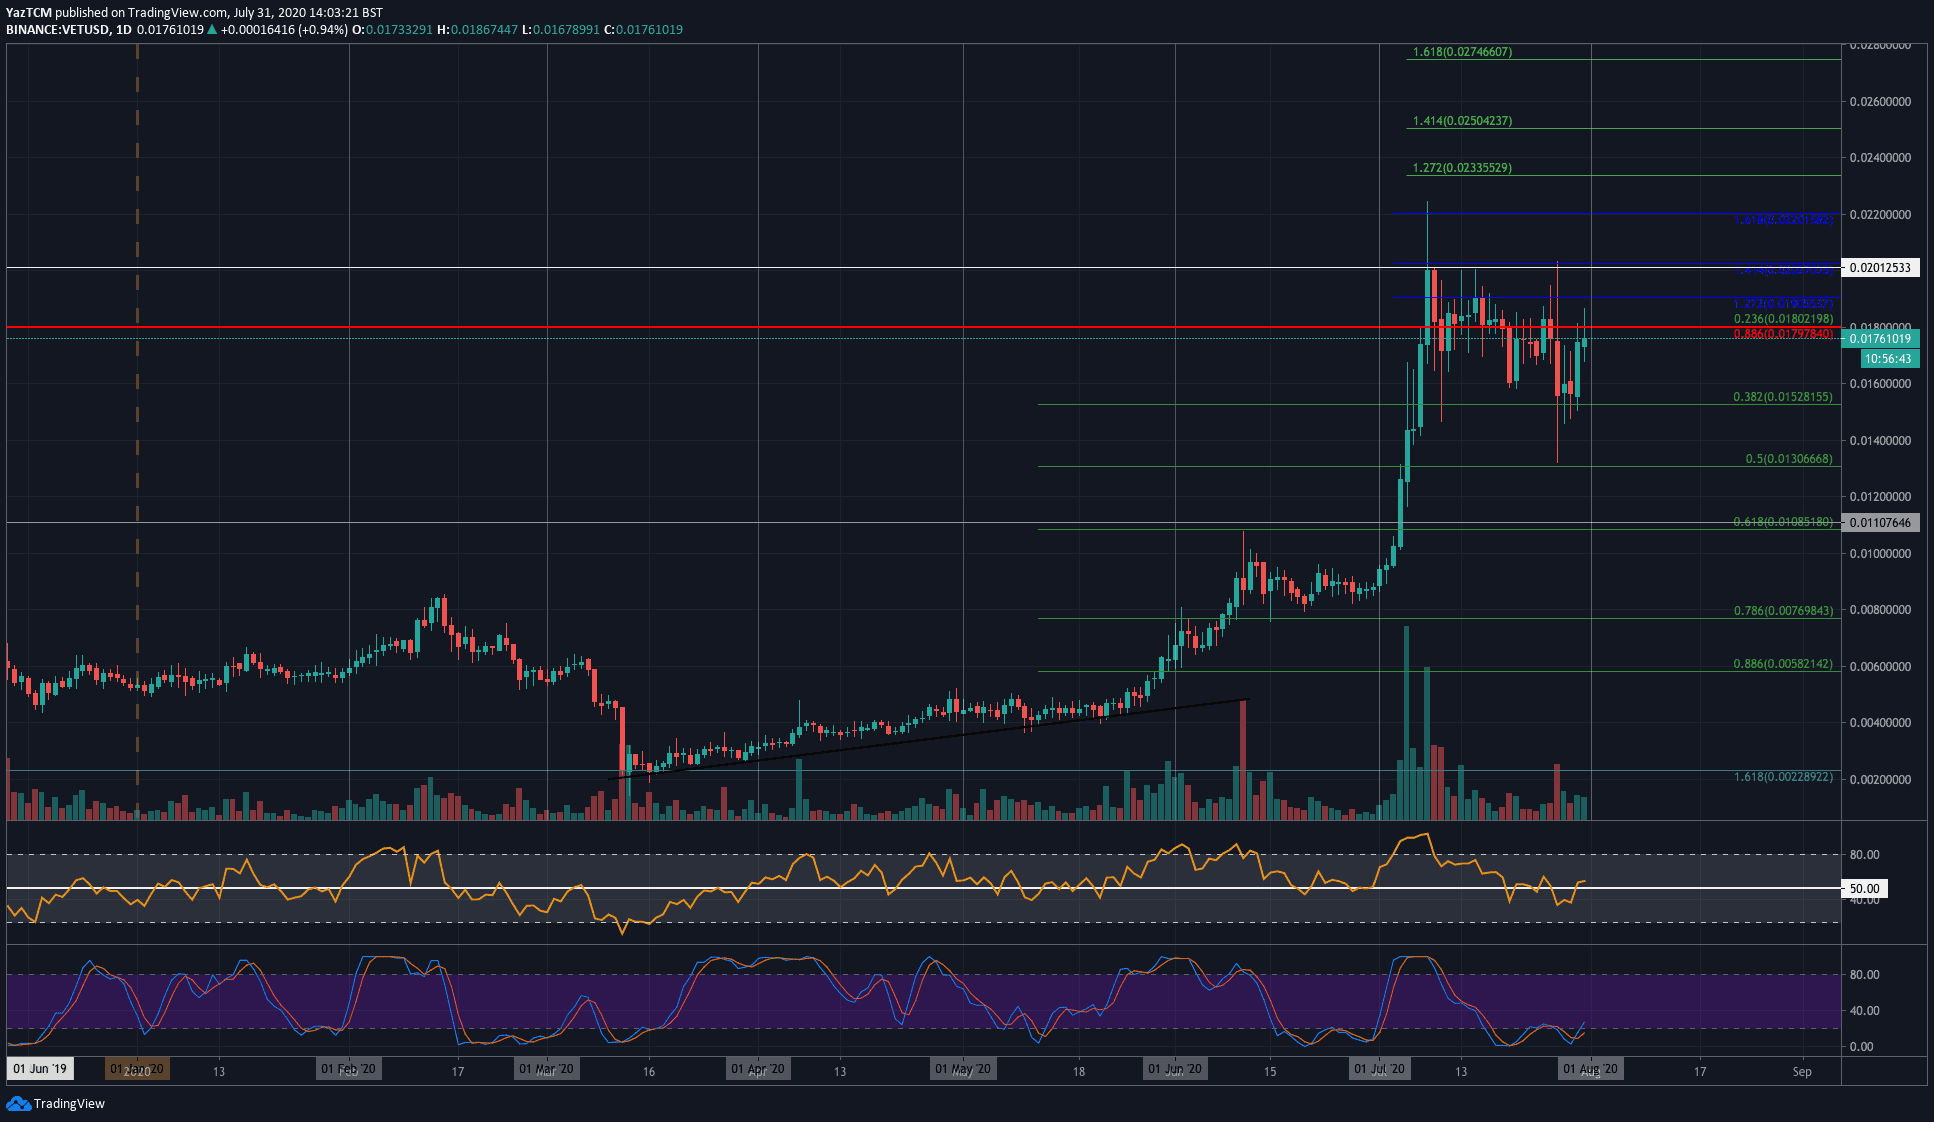Click the 0.382(0.01528155) retracement label
1934x1122 pixels.
tap(1783, 397)
